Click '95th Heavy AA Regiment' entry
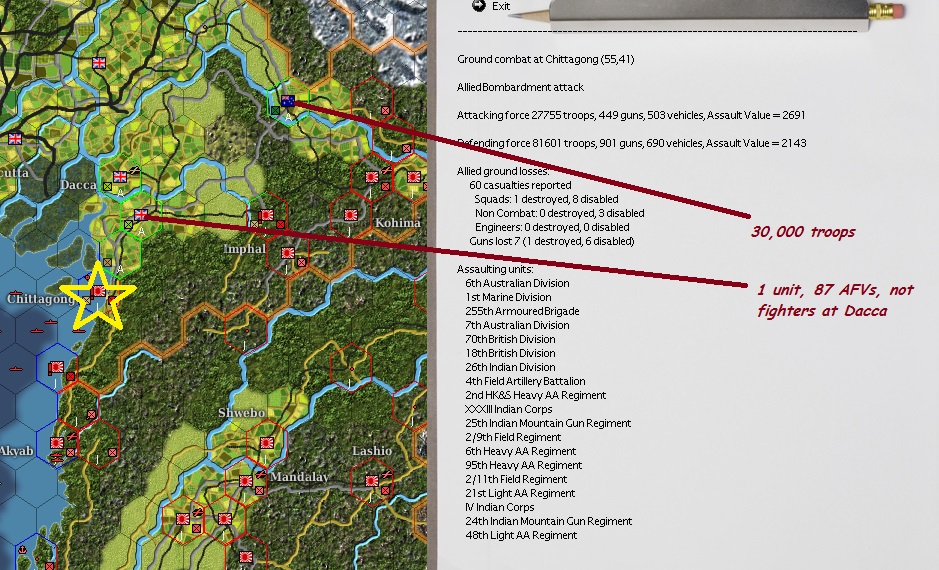Screen dimensions: 939x570 [x=523, y=465]
